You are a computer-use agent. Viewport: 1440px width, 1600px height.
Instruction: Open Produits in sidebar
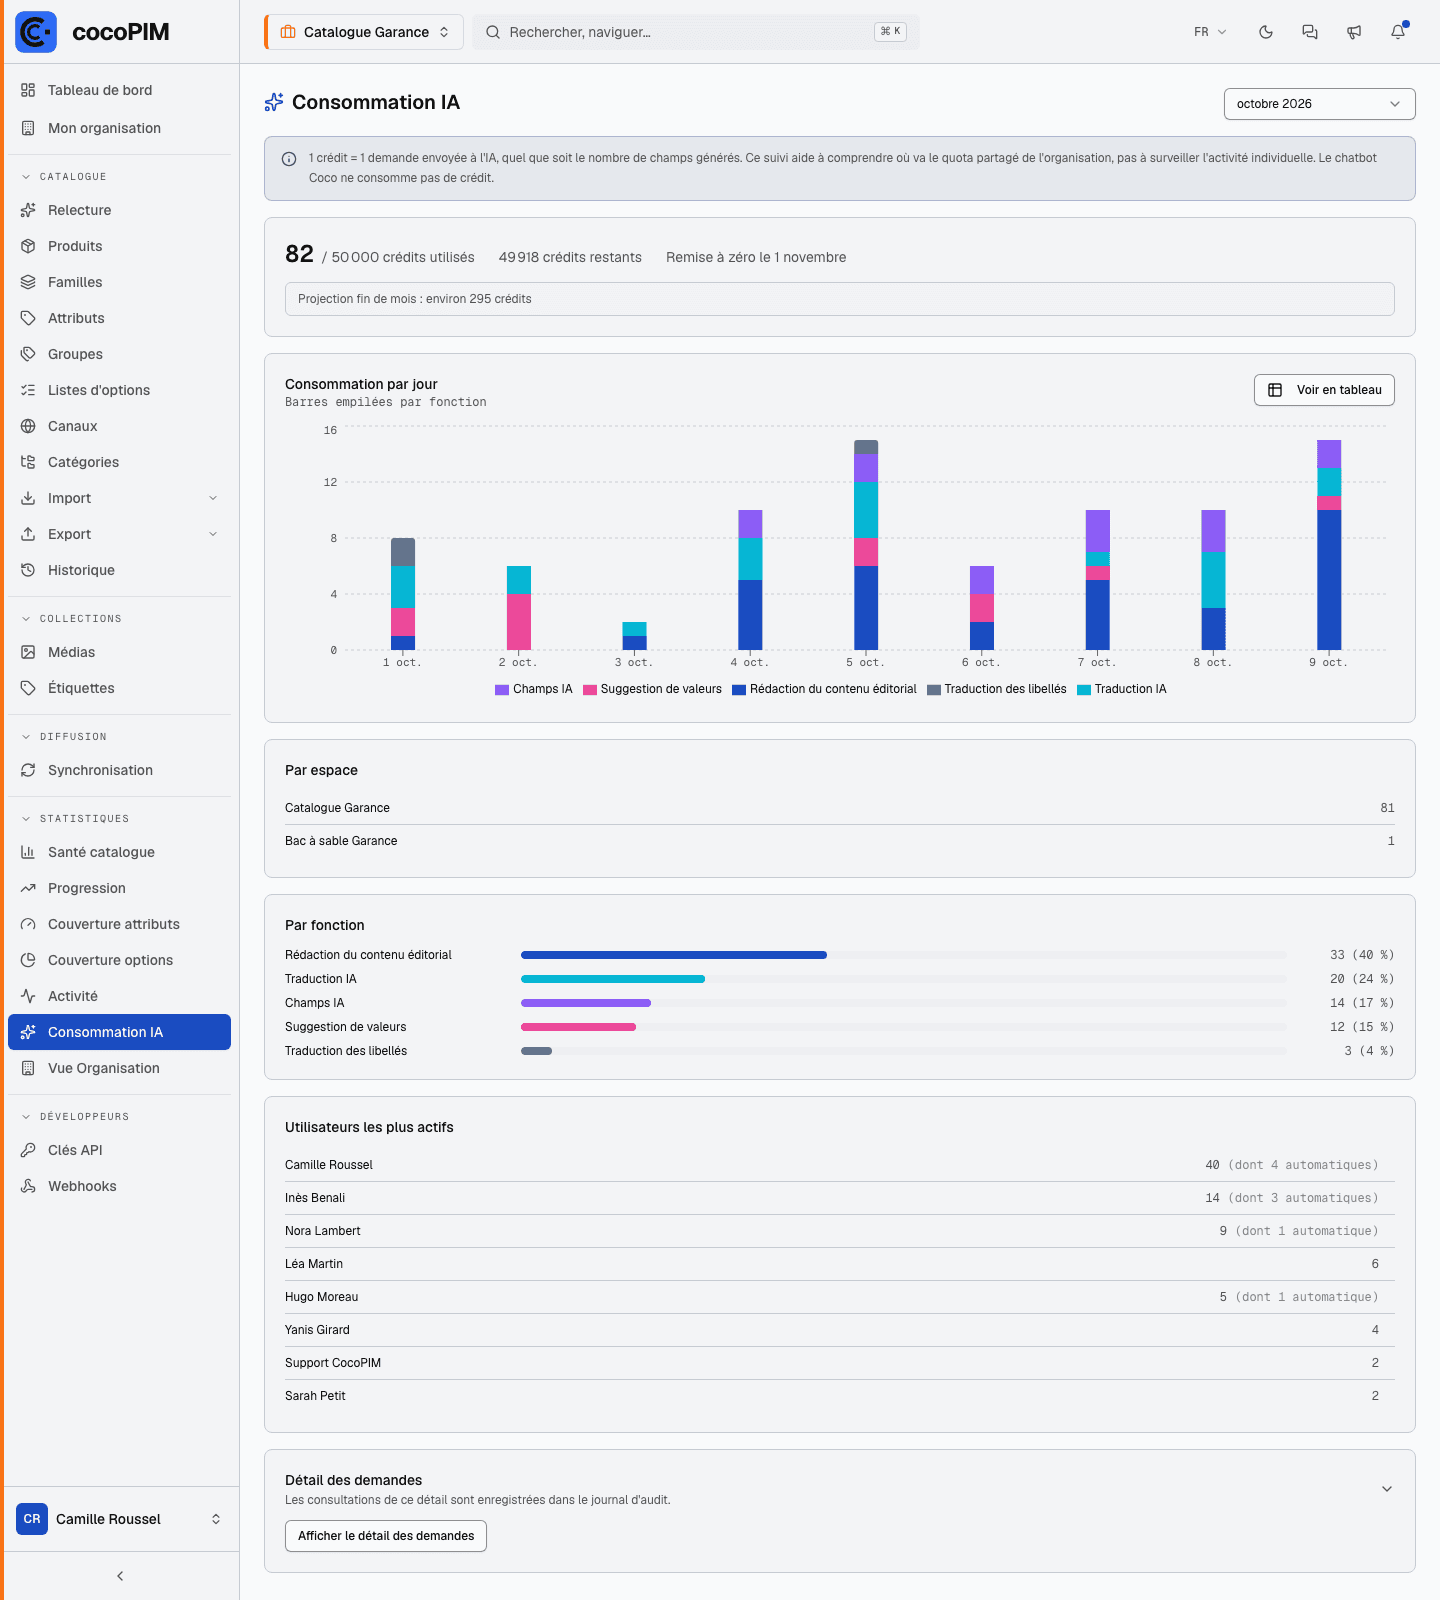pos(120,246)
